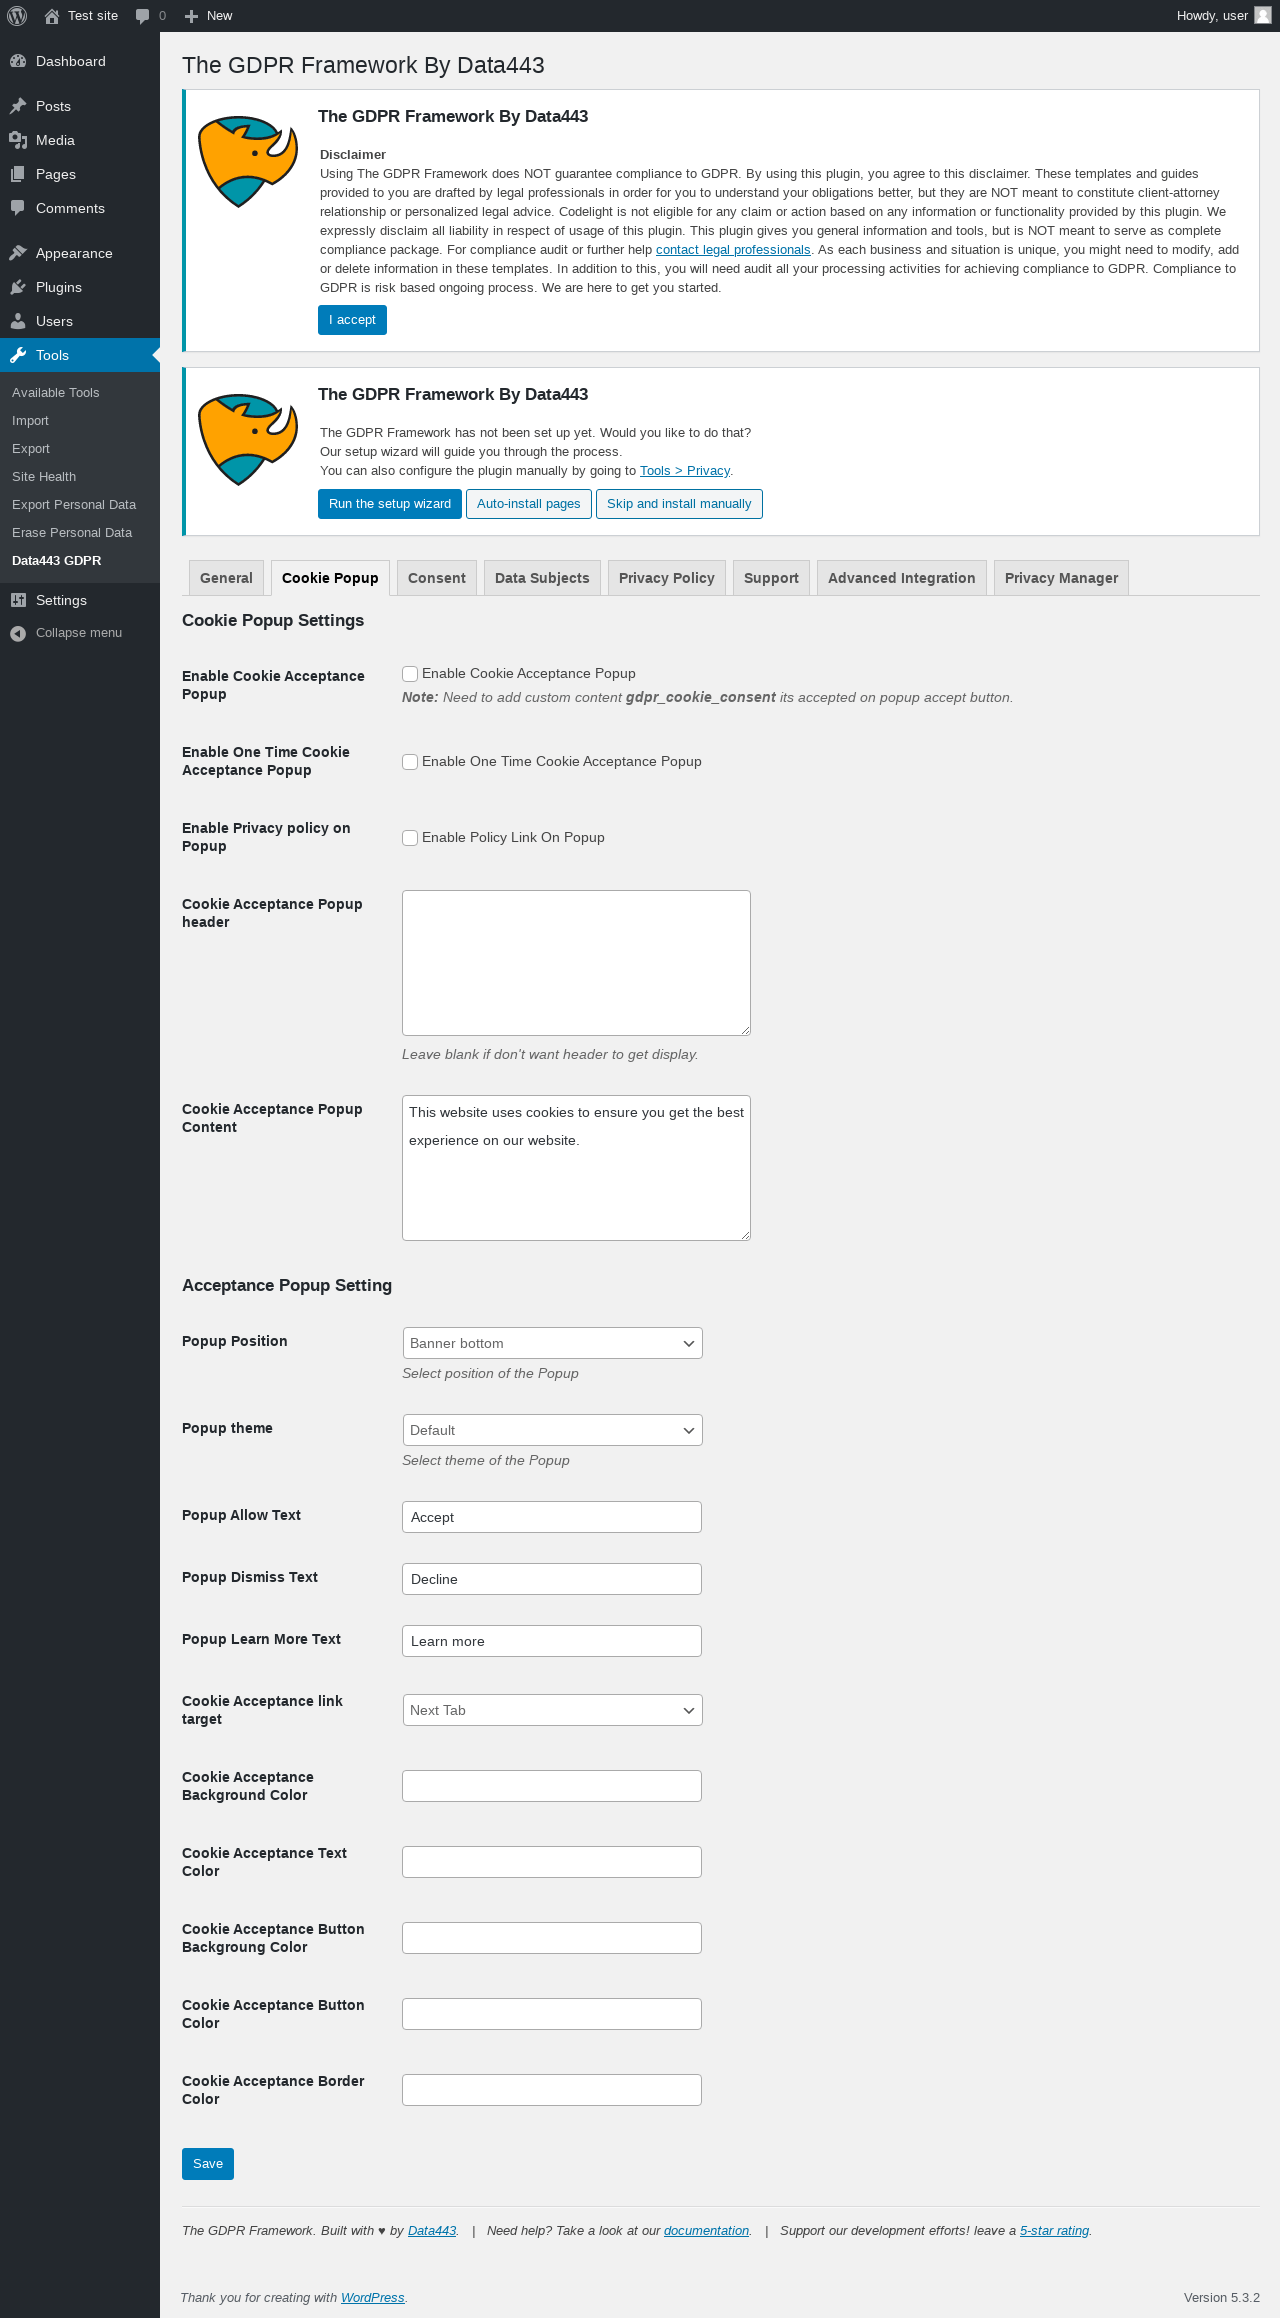This screenshot has width=1280, height=2318.
Task: Open the WordPress footer link
Action: point(373,2298)
